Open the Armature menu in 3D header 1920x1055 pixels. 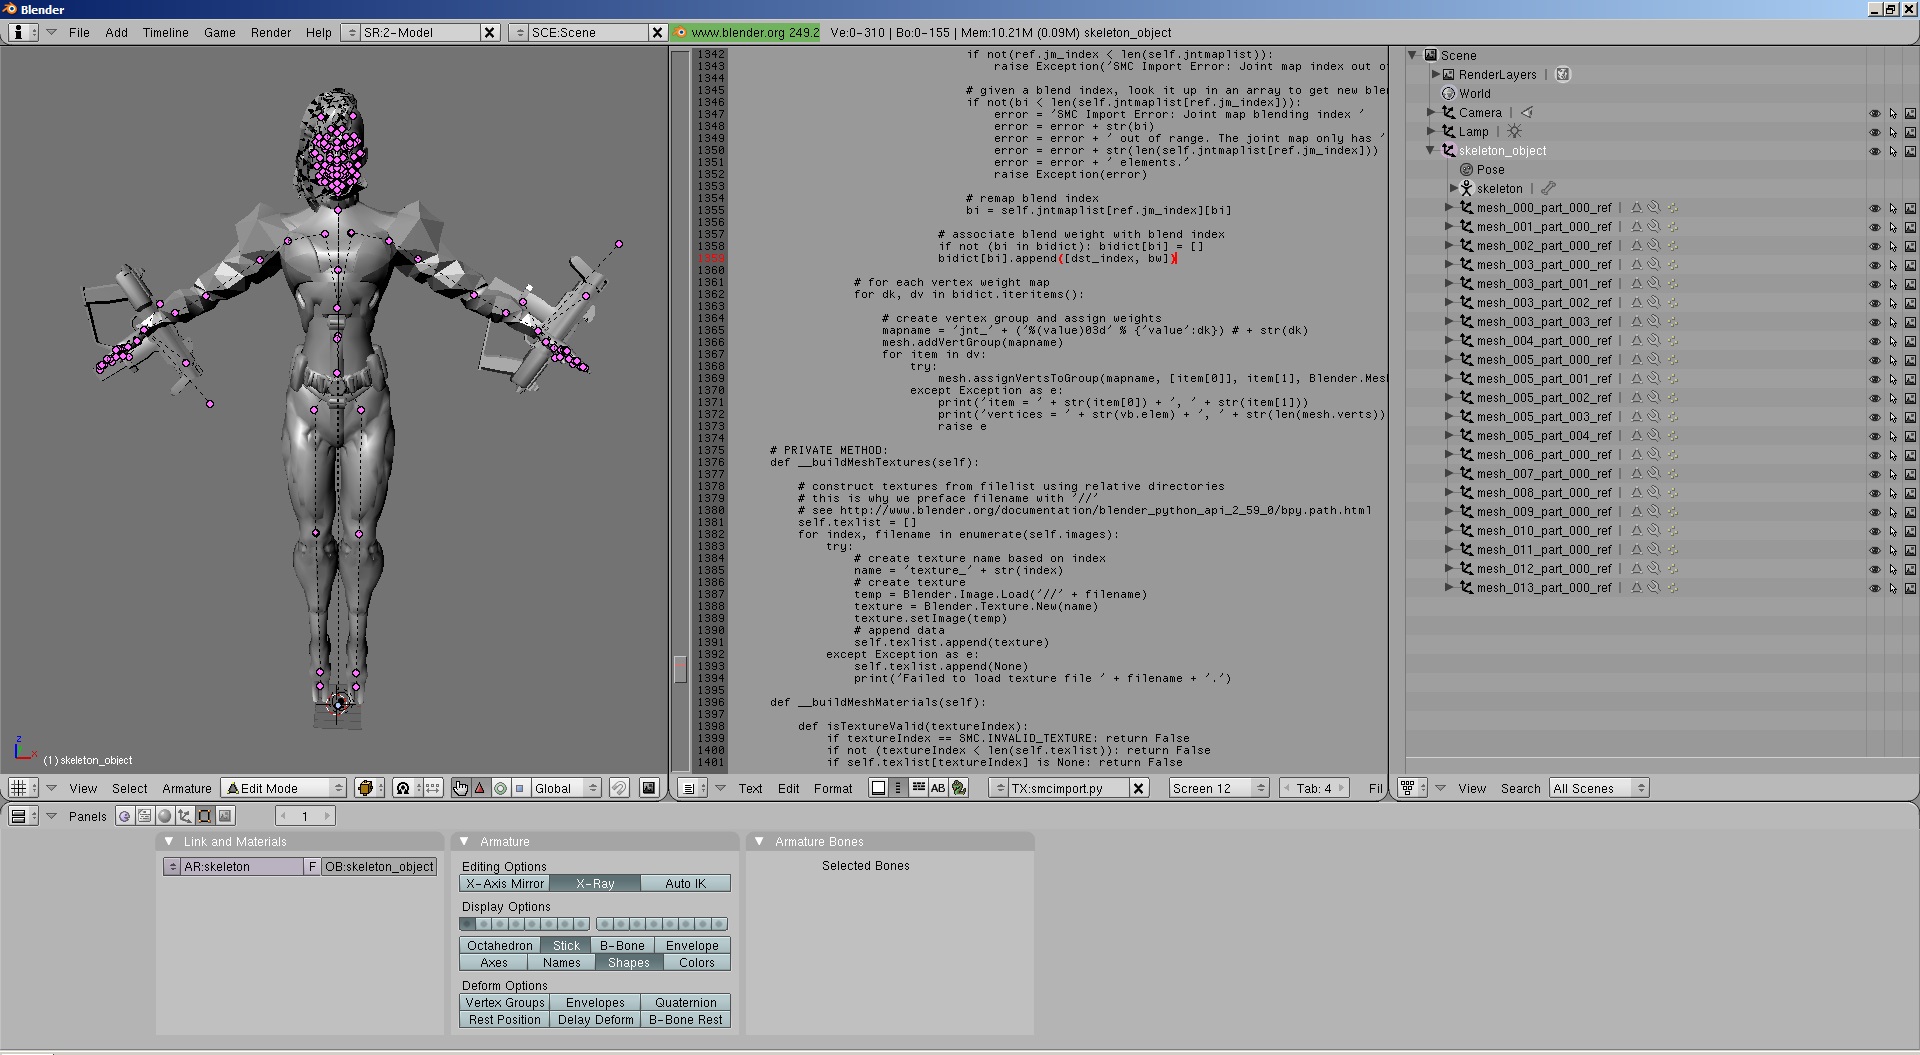click(x=187, y=788)
